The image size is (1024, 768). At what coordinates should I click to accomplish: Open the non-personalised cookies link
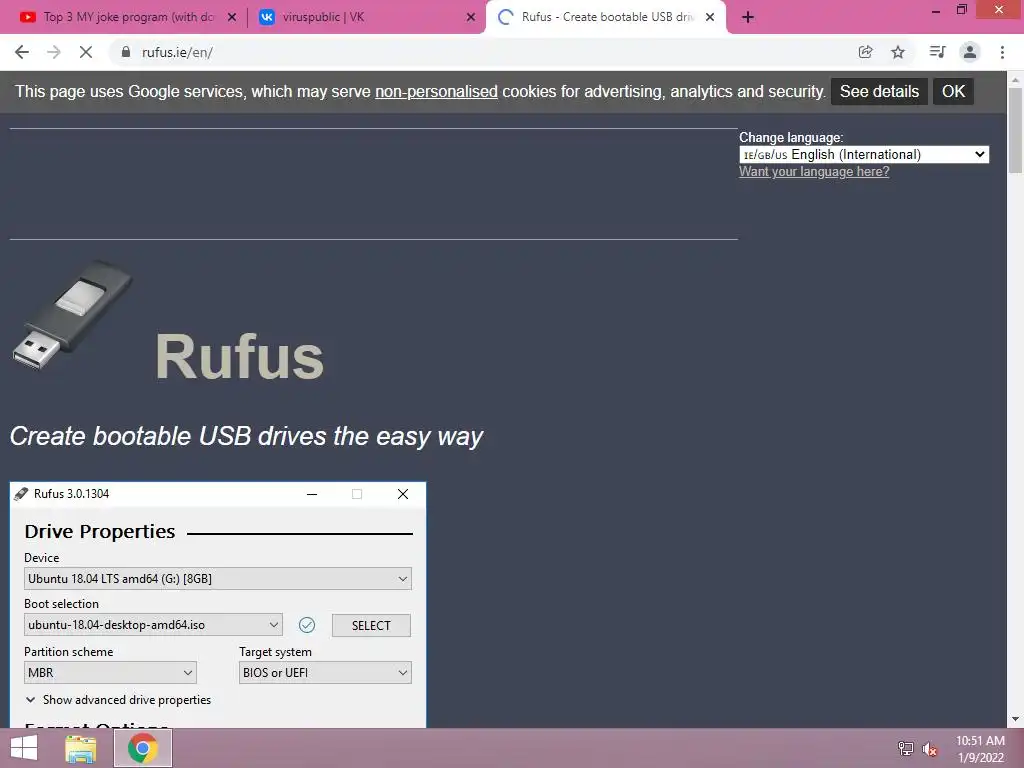436,91
